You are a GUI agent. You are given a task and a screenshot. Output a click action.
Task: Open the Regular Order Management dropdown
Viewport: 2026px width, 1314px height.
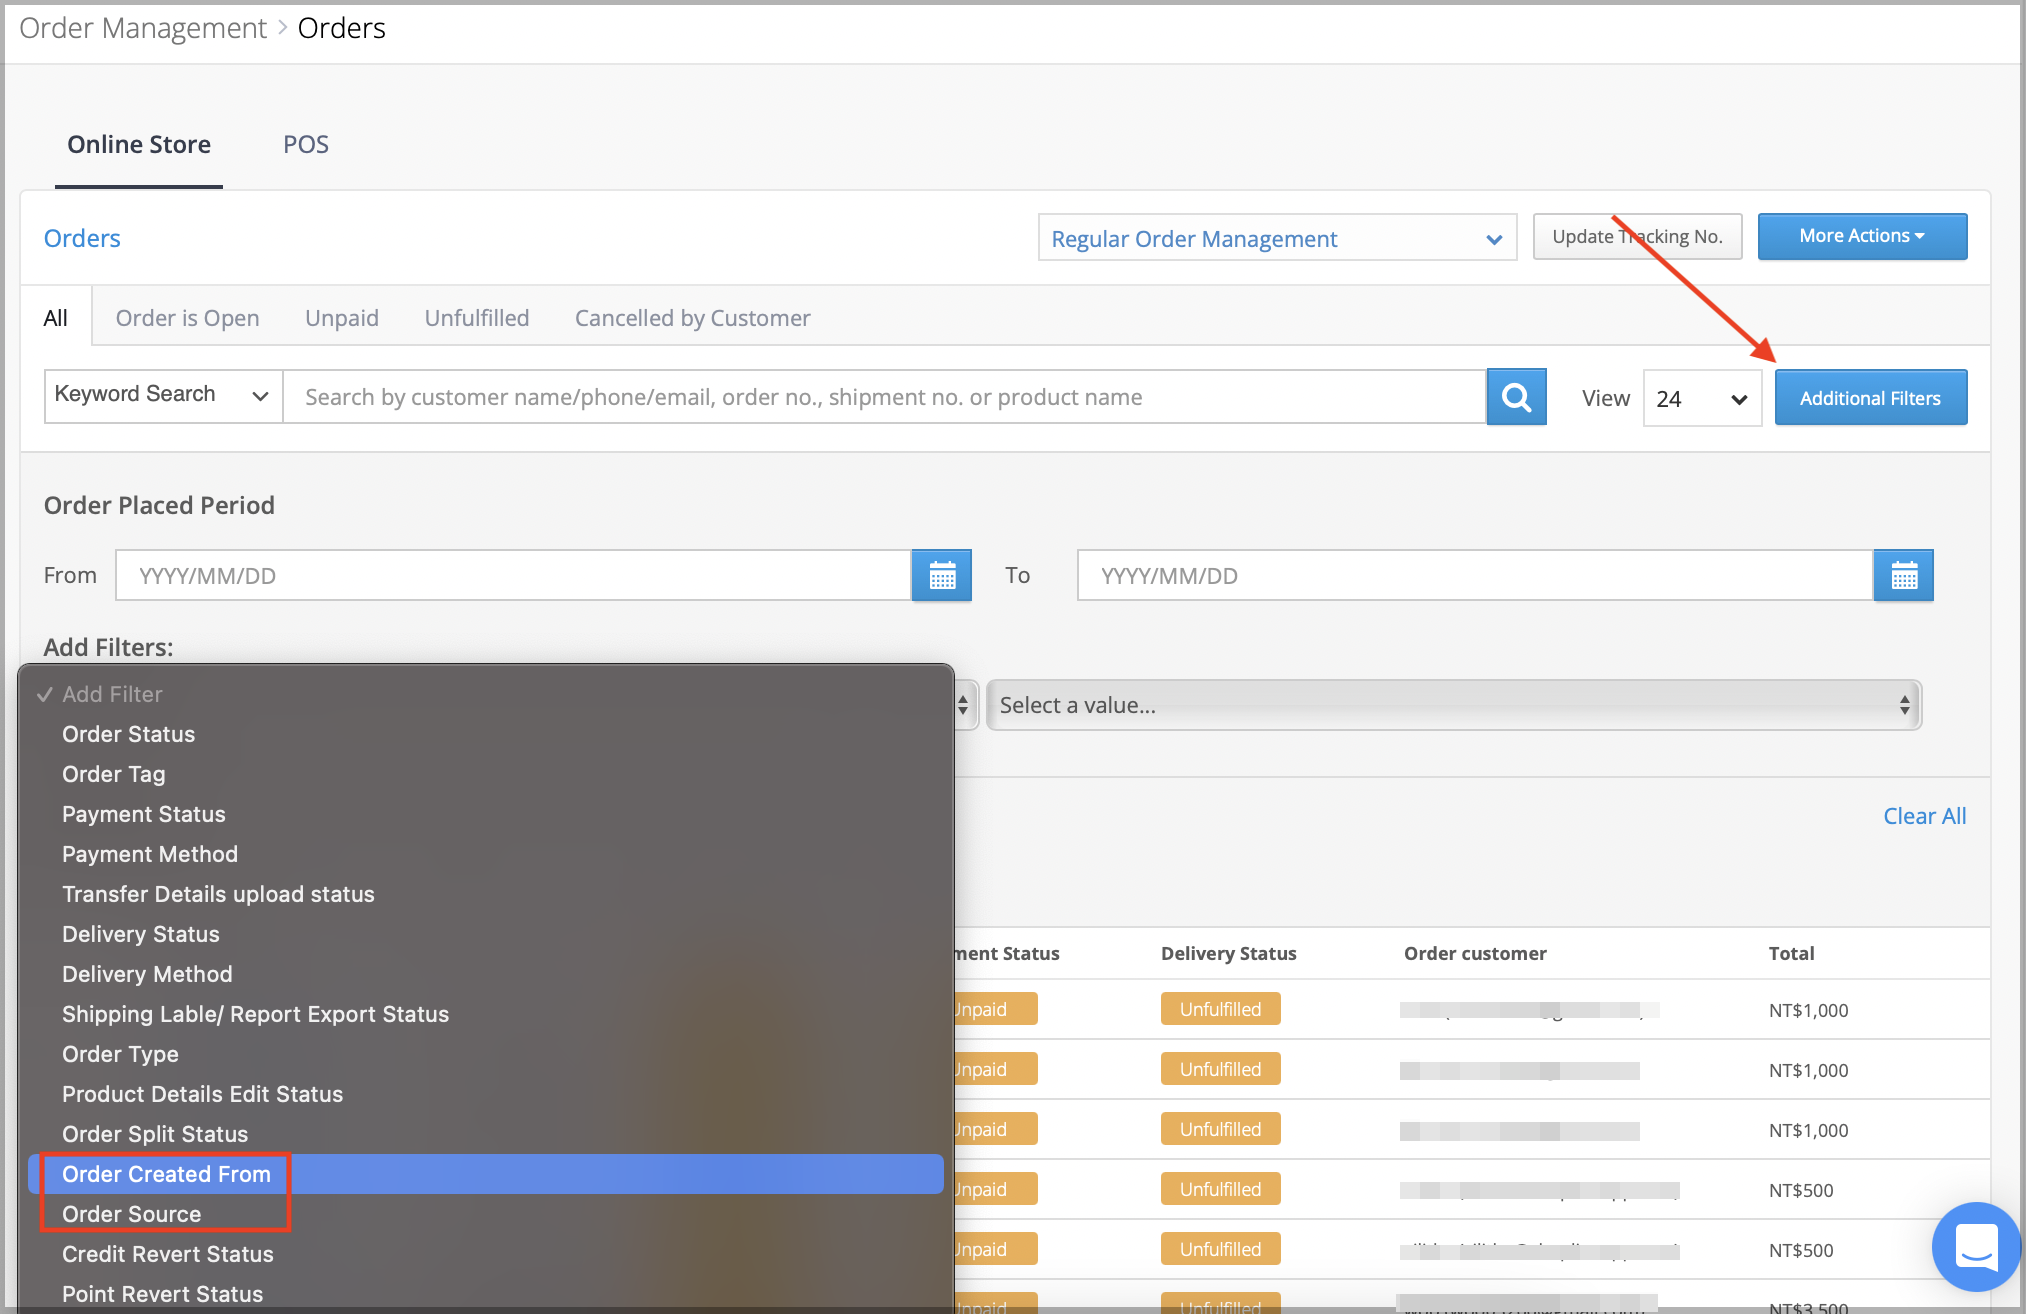tap(1276, 238)
